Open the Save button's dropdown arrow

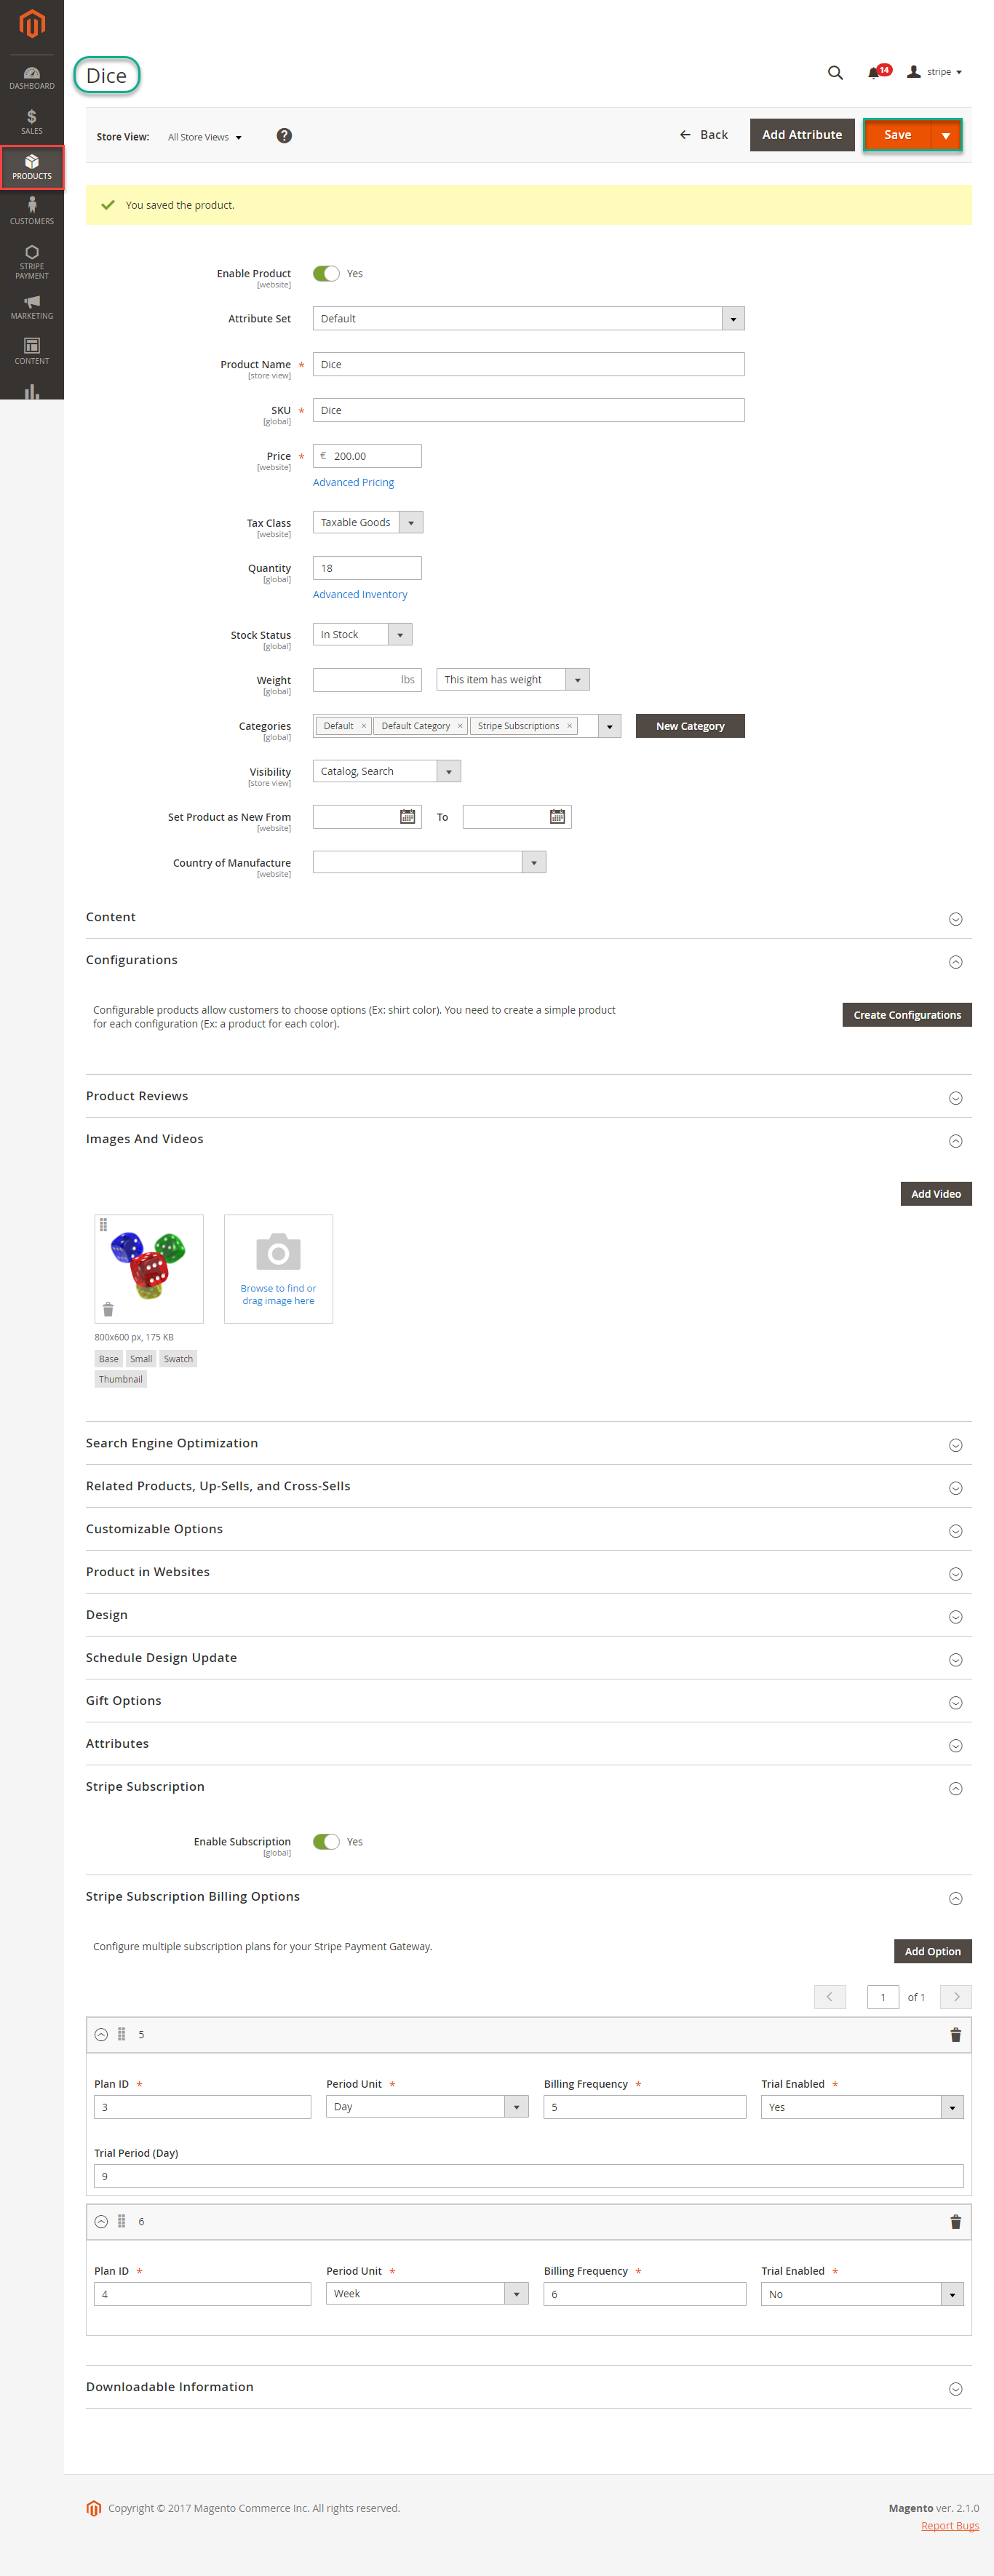(x=945, y=135)
